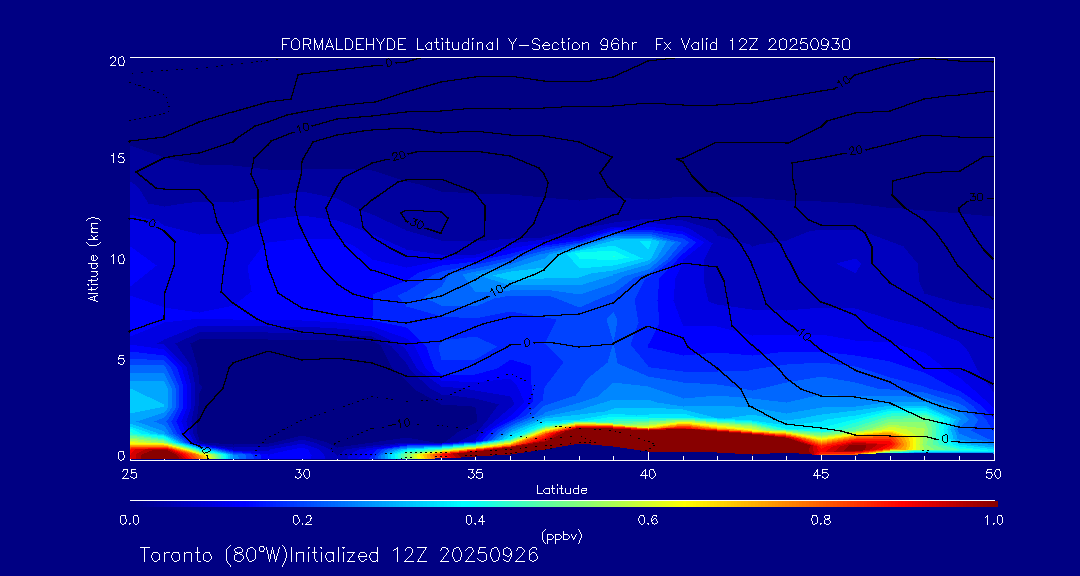Click the altitude 5 tick label
This screenshot has width=1080, height=576.
[x=119, y=358]
